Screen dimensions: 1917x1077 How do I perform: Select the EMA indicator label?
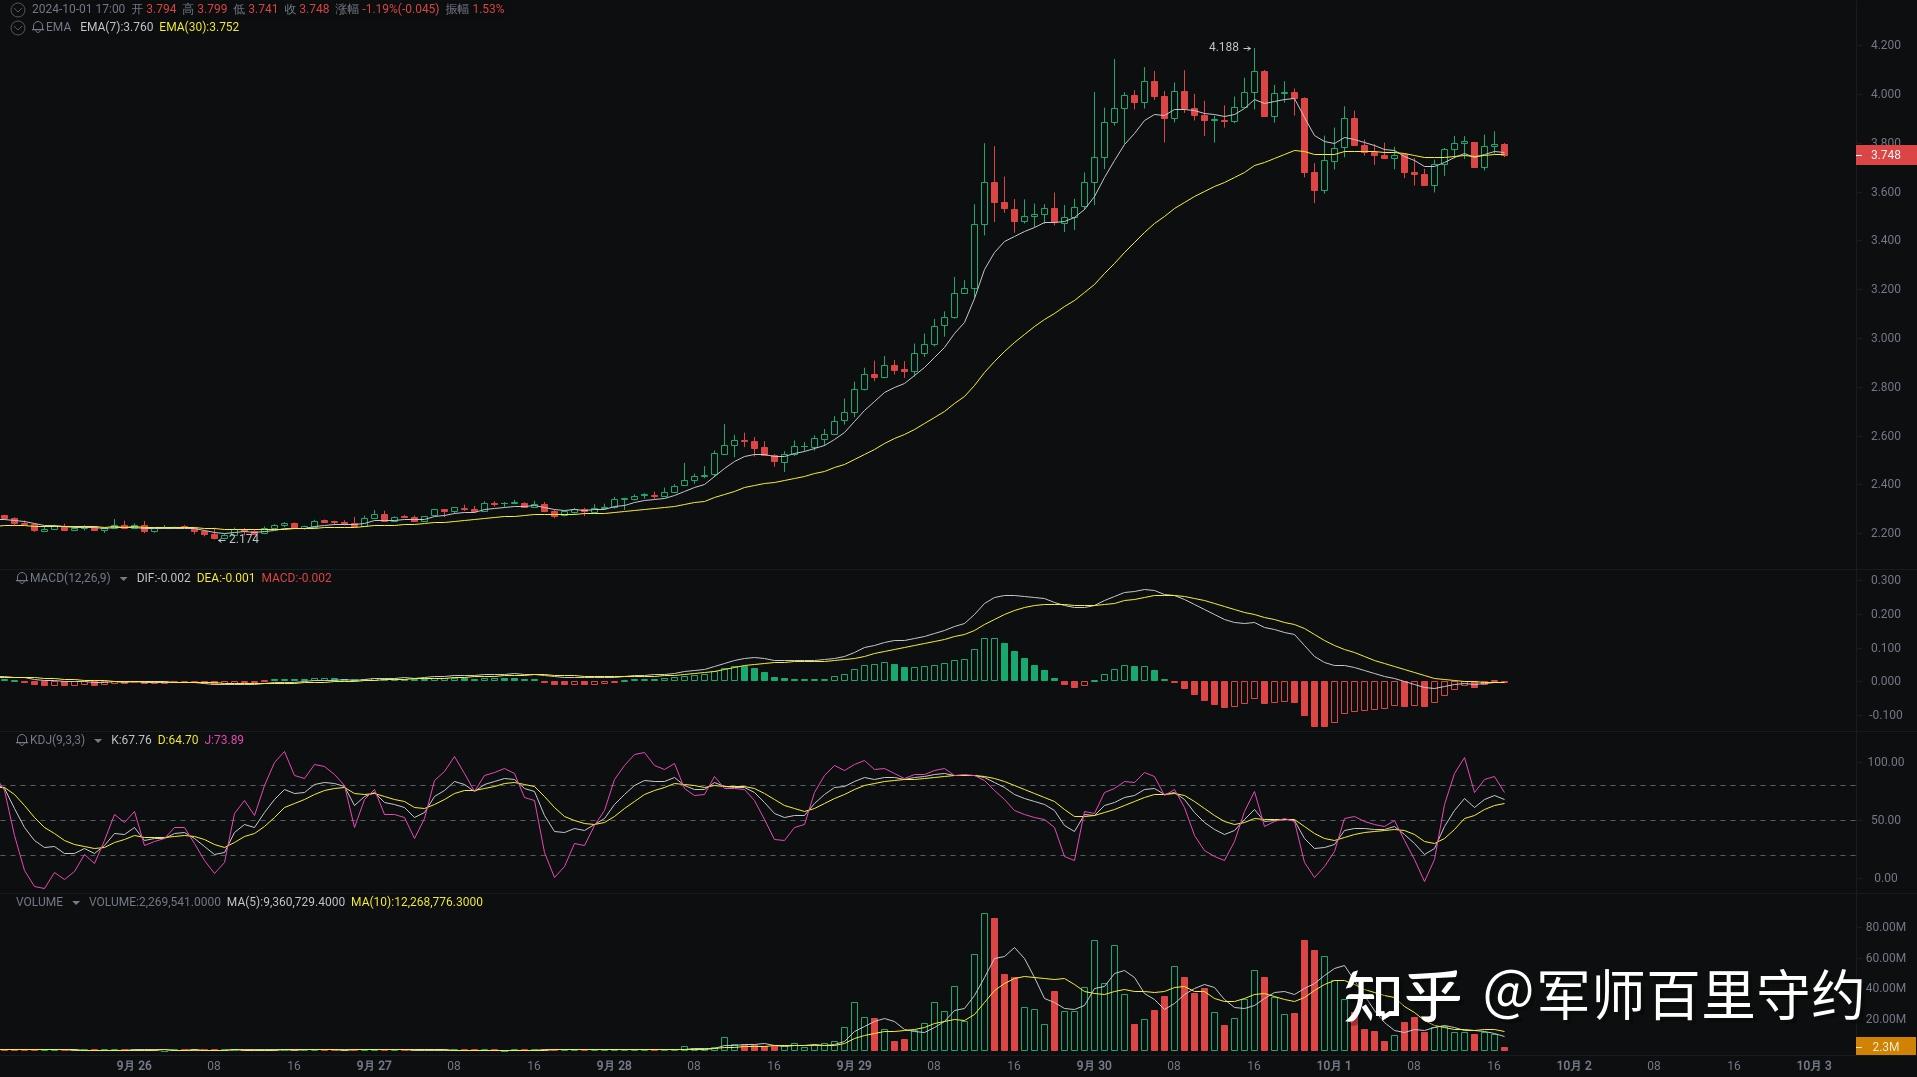click(58, 27)
